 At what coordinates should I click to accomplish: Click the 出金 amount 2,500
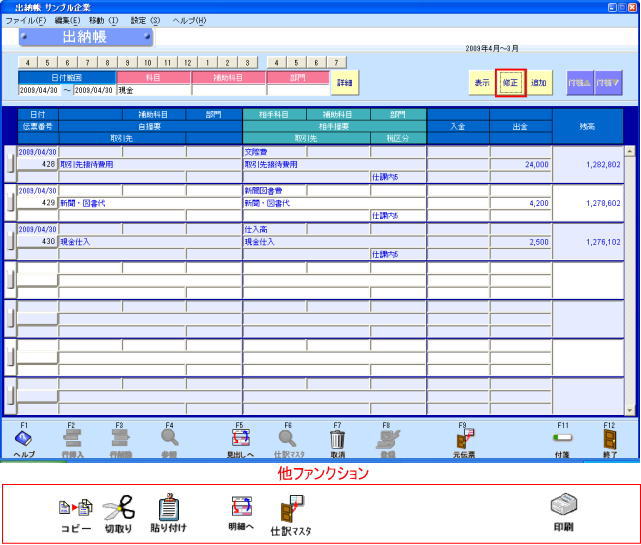point(539,242)
